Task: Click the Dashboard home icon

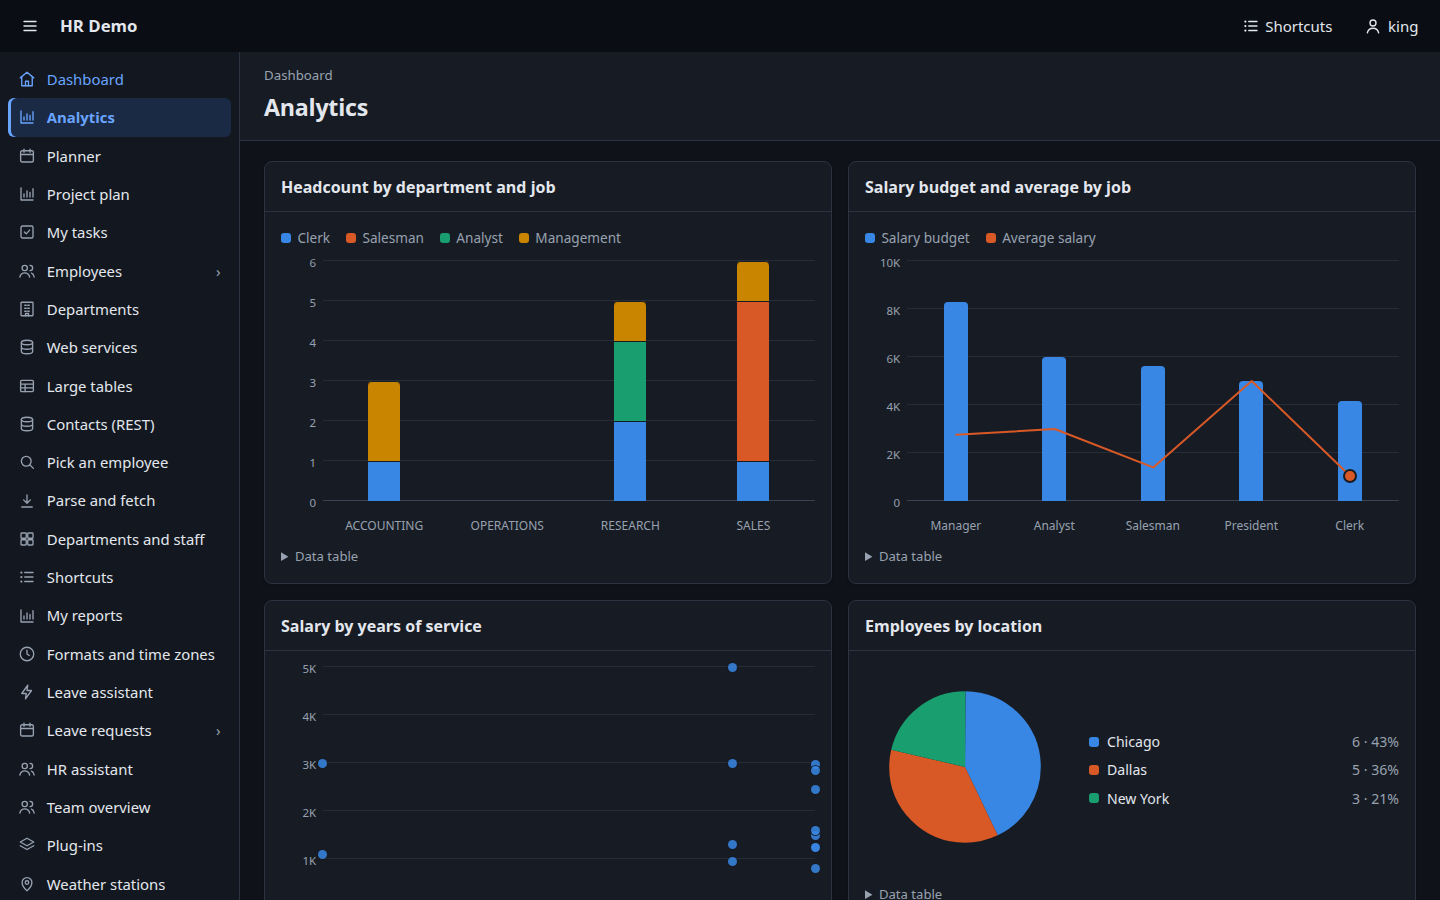Action: tap(27, 79)
